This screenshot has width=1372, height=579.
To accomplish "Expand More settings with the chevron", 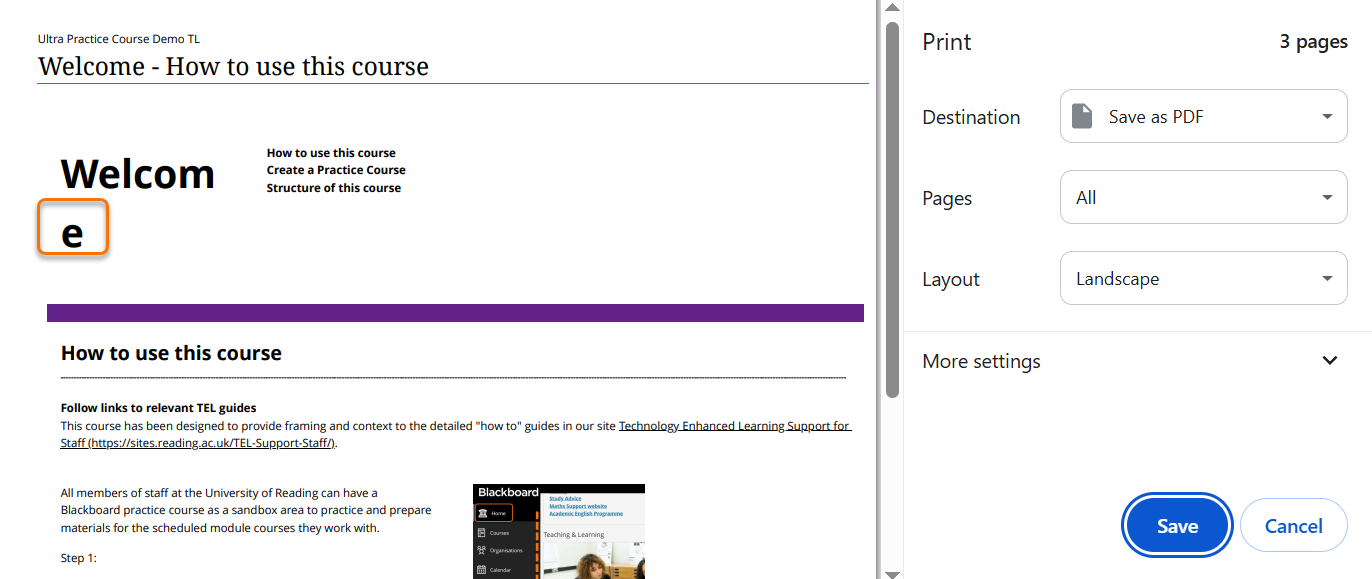I will (x=1329, y=361).
